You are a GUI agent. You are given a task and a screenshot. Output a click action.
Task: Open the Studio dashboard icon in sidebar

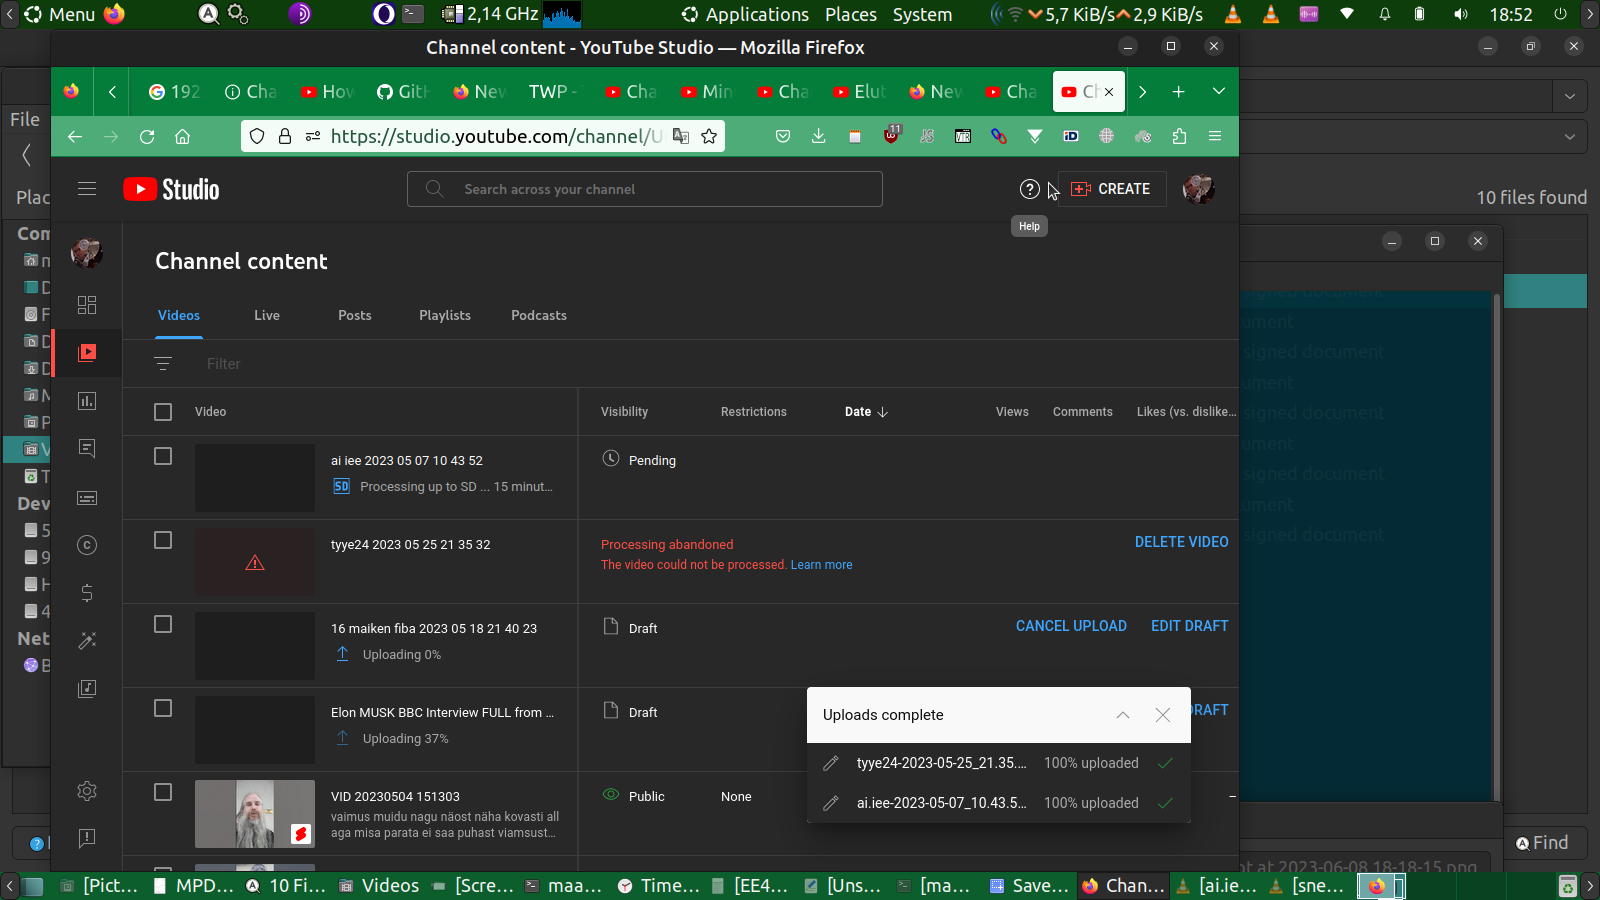pyautogui.click(x=87, y=305)
